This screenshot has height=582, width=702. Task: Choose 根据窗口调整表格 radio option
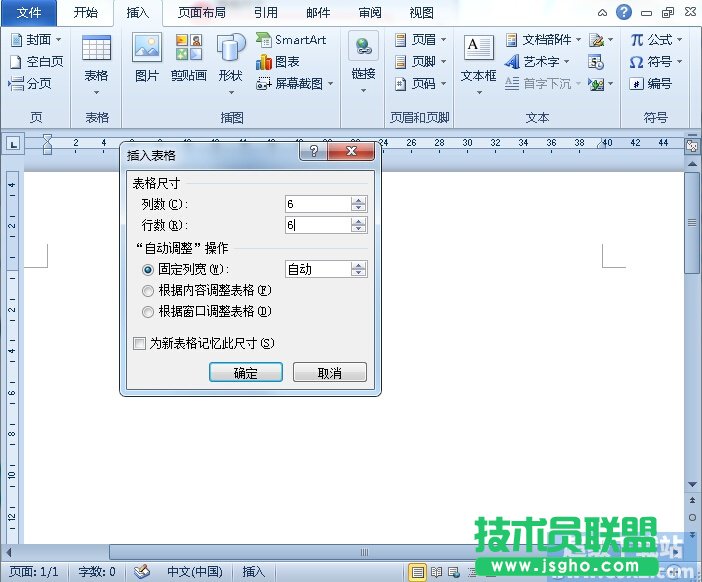[148, 311]
